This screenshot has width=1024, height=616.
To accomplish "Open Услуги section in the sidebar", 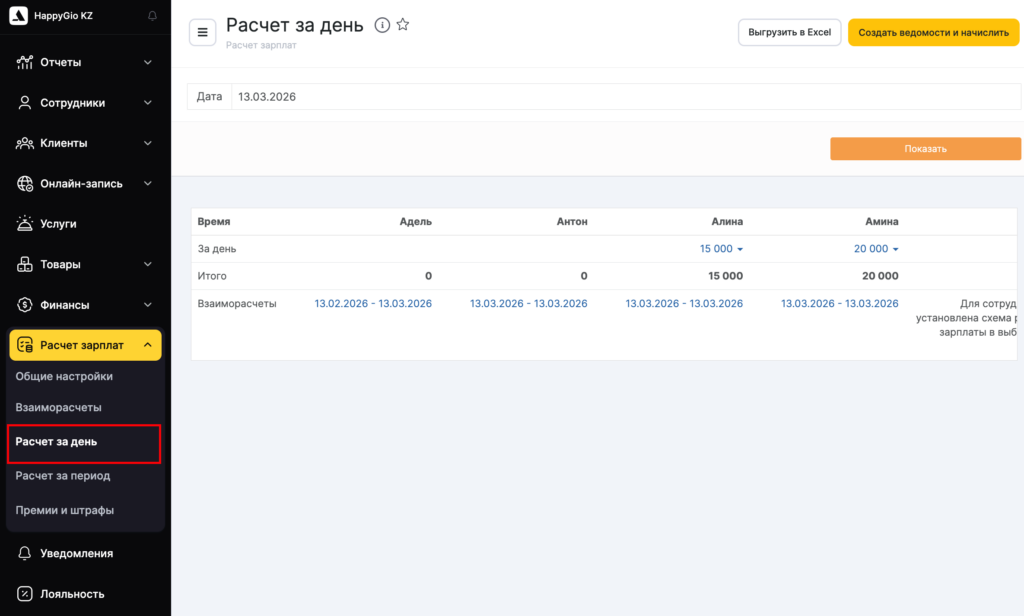I will (x=58, y=224).
